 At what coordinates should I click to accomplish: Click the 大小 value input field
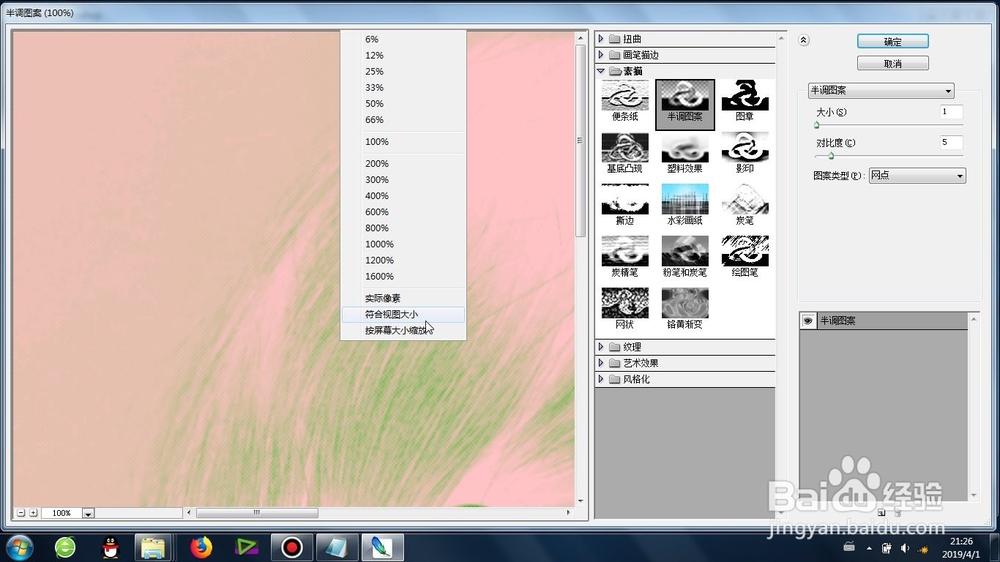(951, 112)
